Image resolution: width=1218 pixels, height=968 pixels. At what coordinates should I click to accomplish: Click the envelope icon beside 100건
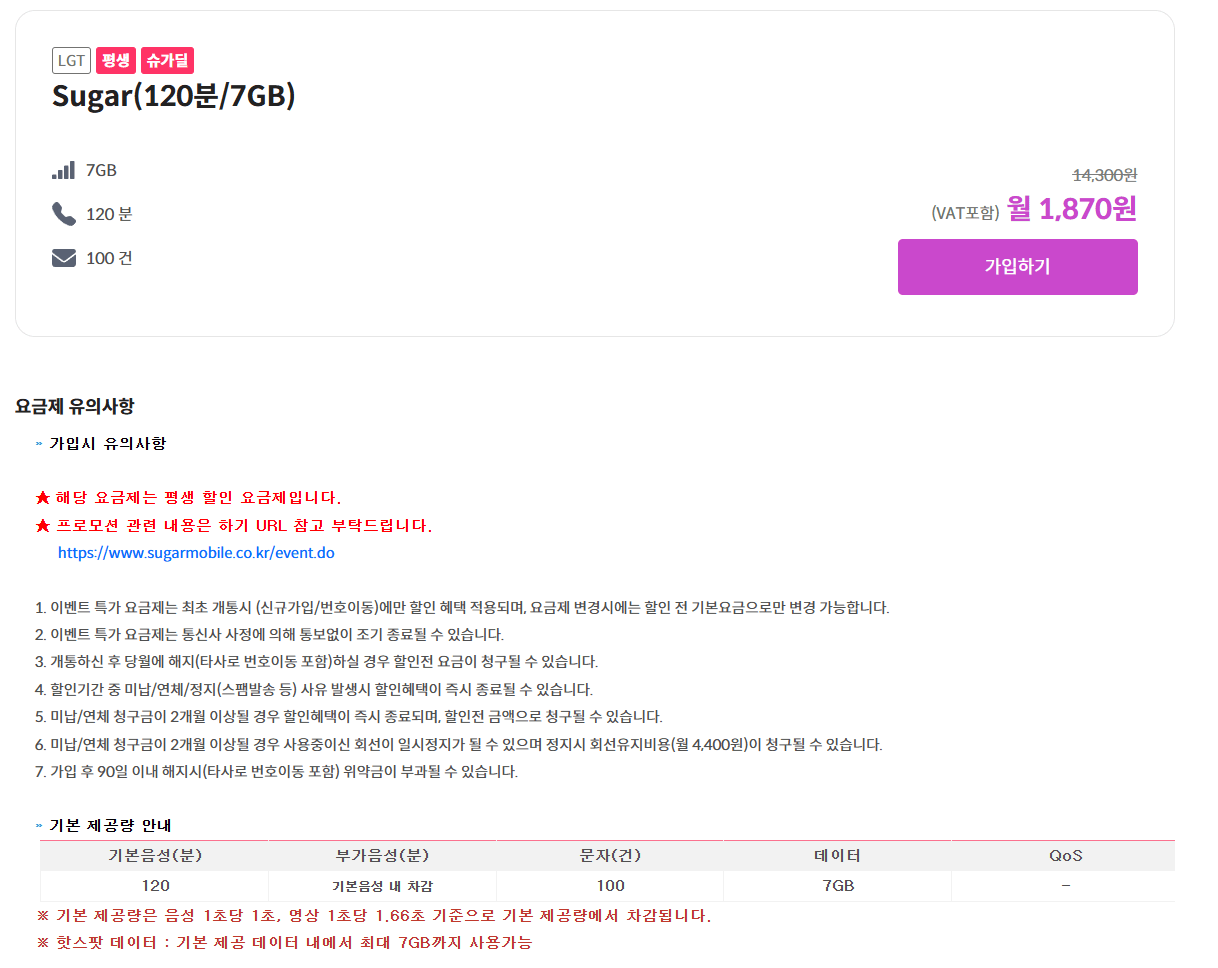[x=62, y=257]
